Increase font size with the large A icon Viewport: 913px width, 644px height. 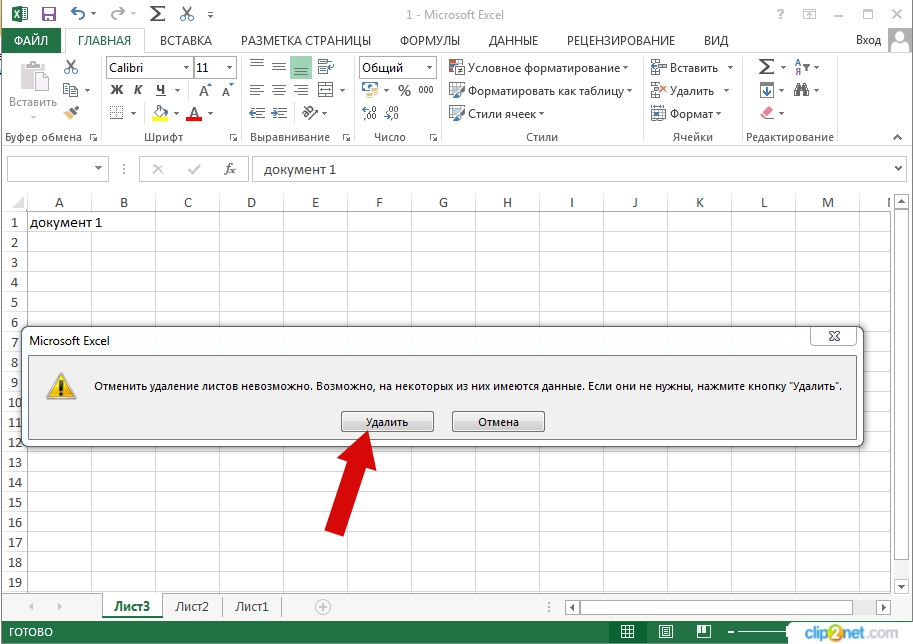click(x=204, y=90)
